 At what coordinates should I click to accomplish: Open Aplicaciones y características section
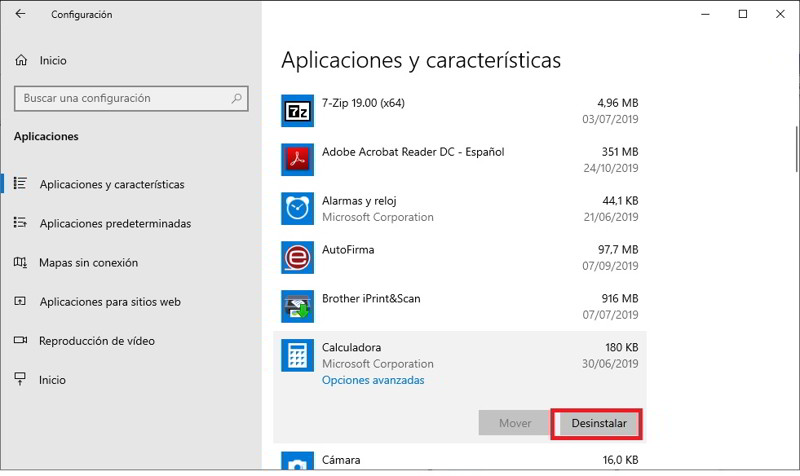111,185
